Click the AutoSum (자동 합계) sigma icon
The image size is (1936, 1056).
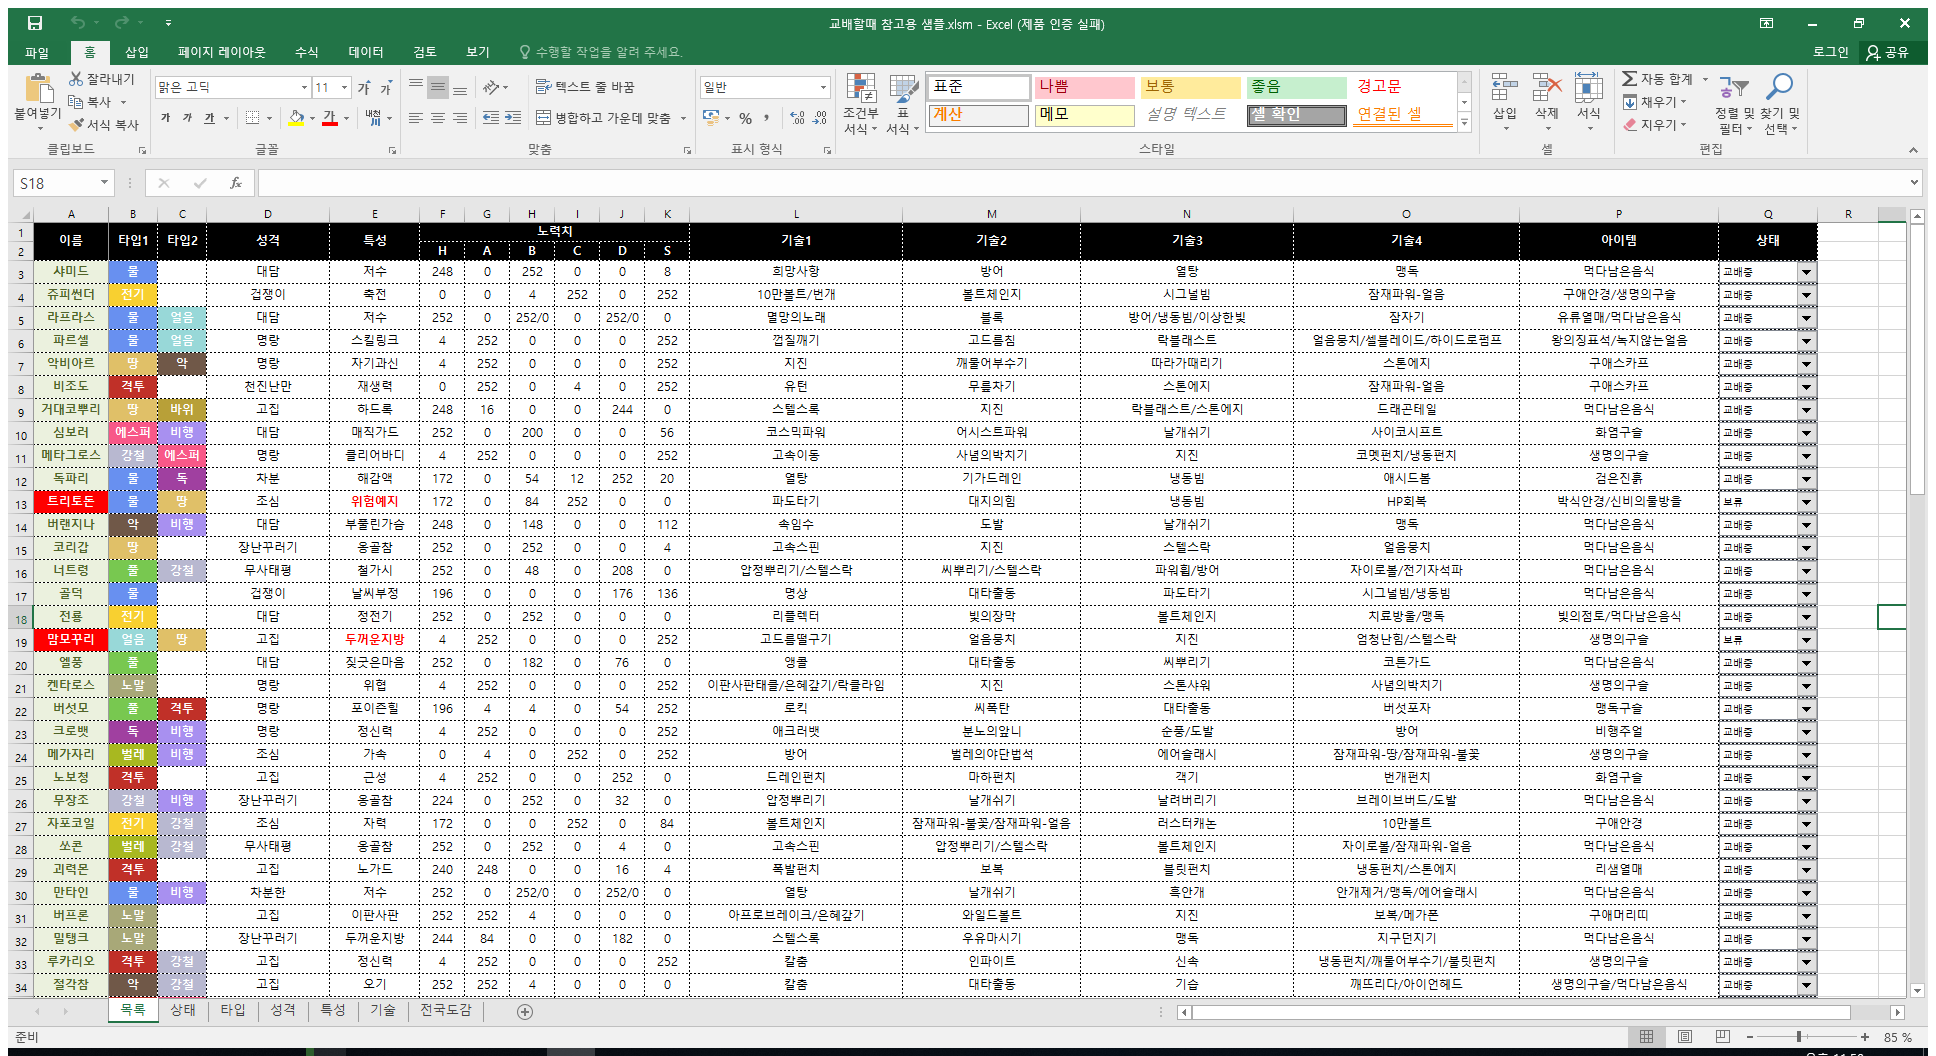point(1629,79)
